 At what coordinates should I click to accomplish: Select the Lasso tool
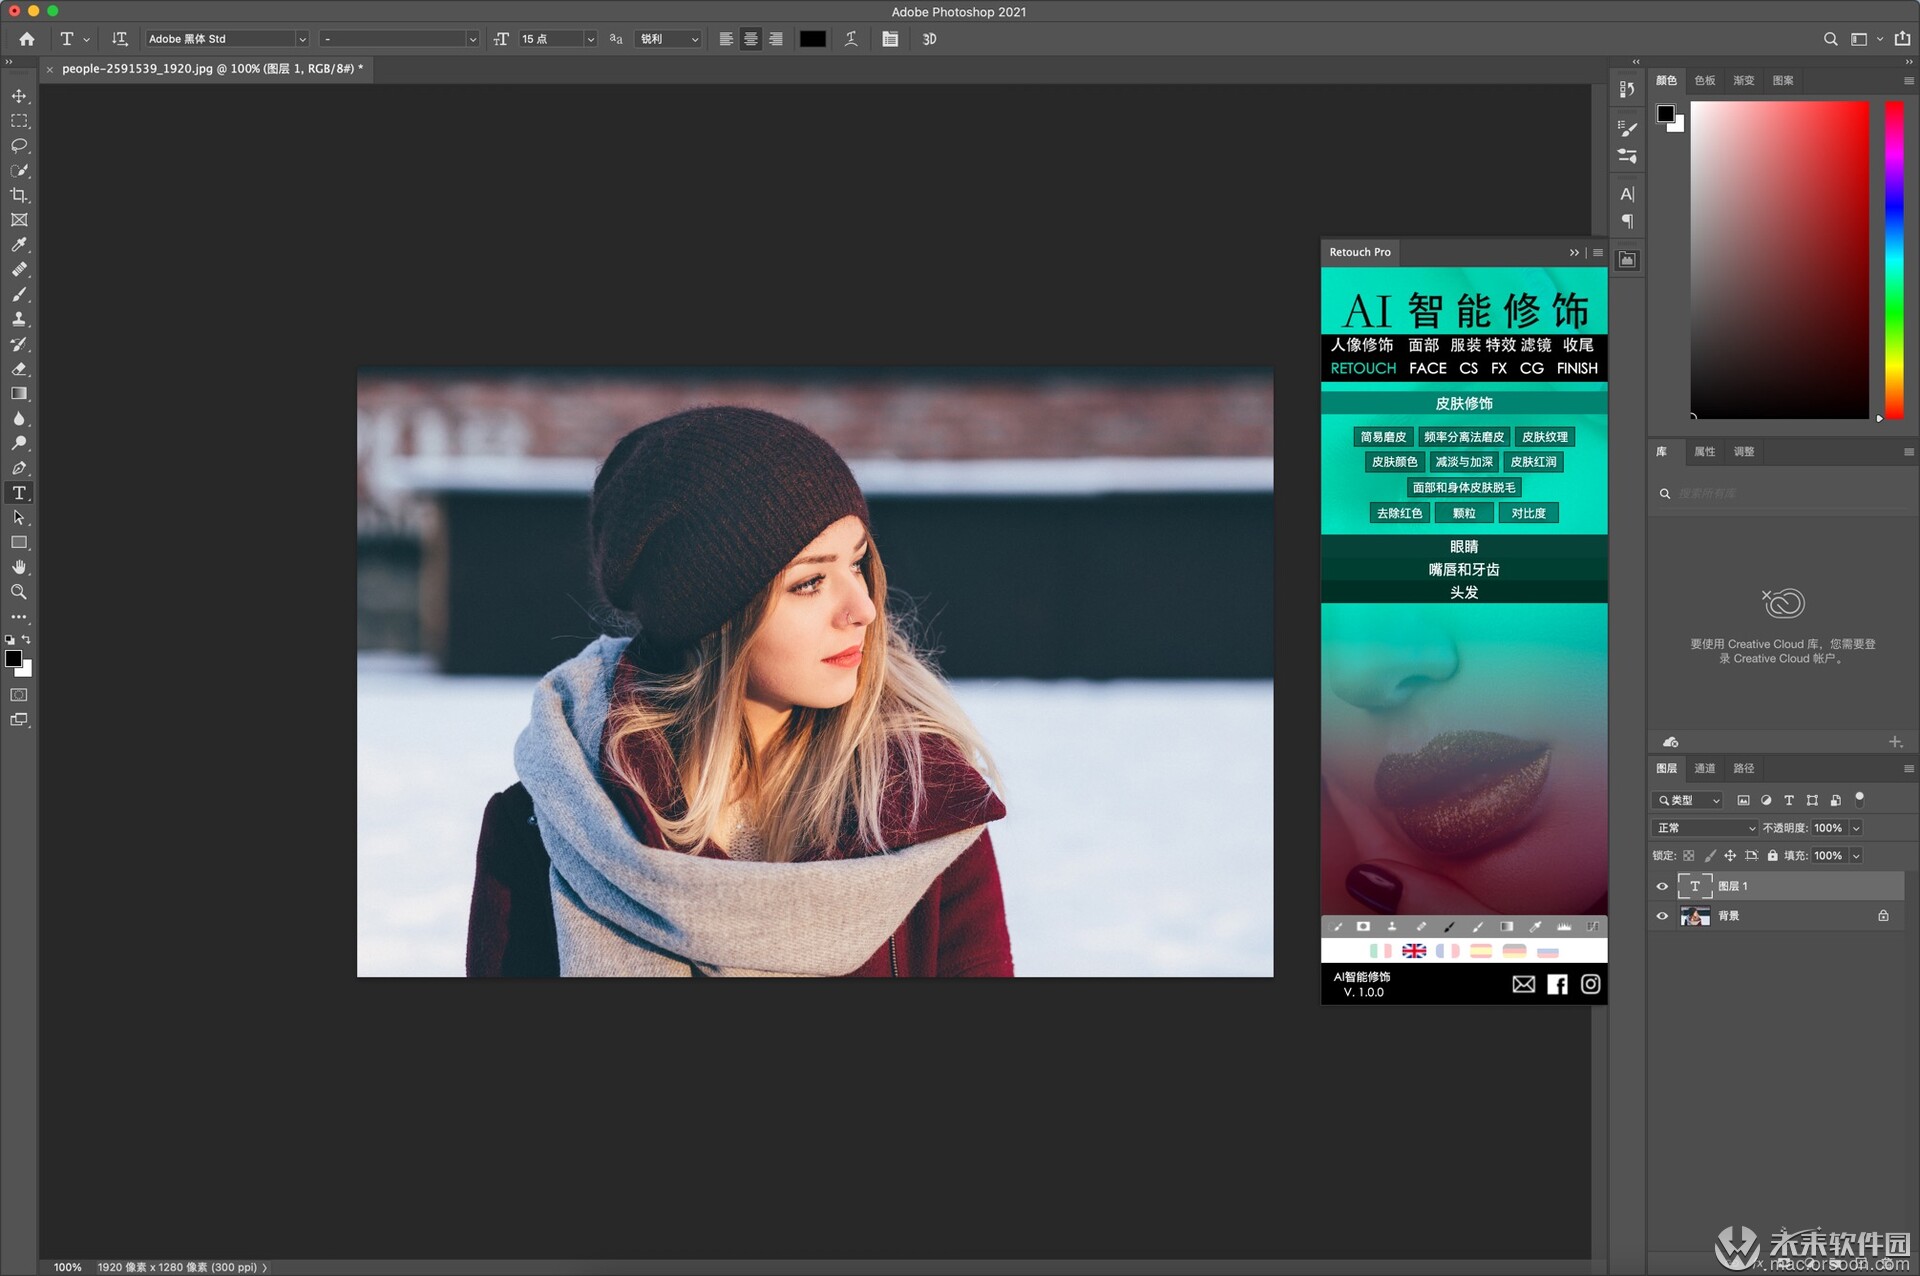pos(18,145)
